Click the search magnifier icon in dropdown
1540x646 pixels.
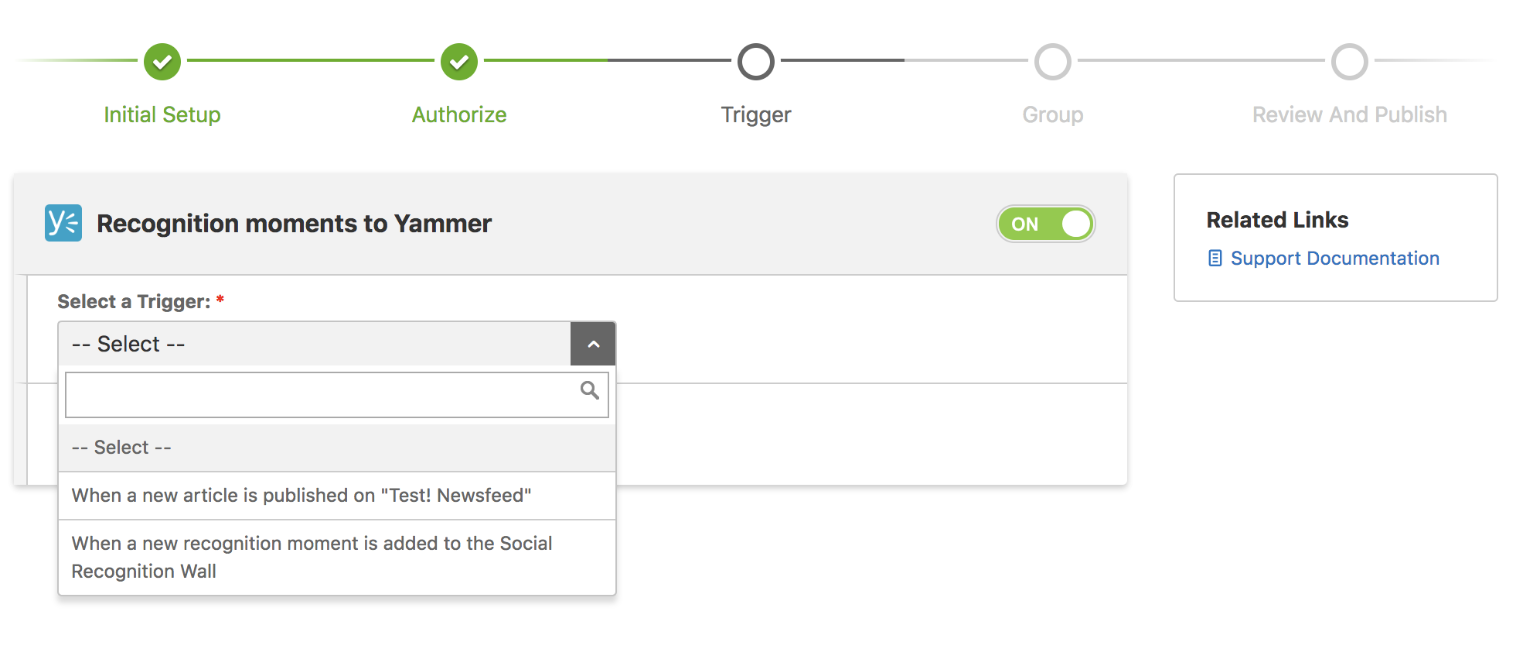(590, 391)
